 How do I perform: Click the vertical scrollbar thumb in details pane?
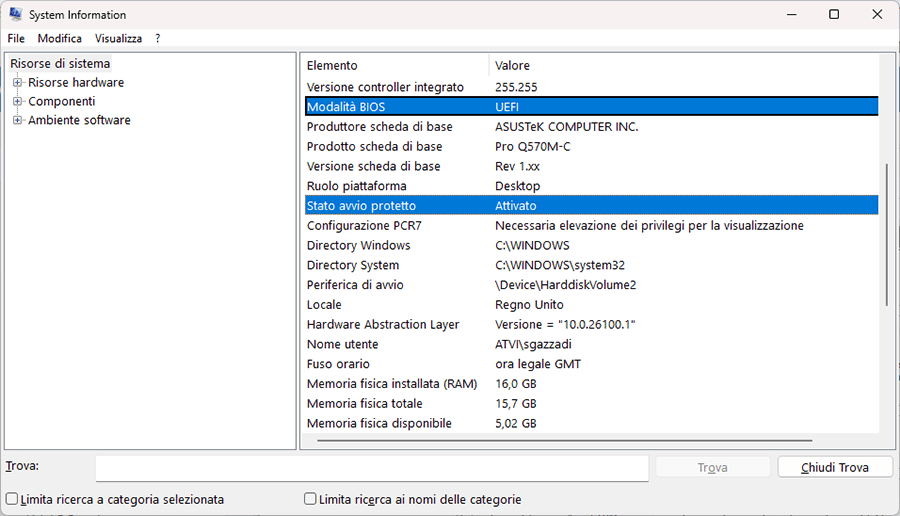(887, 234)
